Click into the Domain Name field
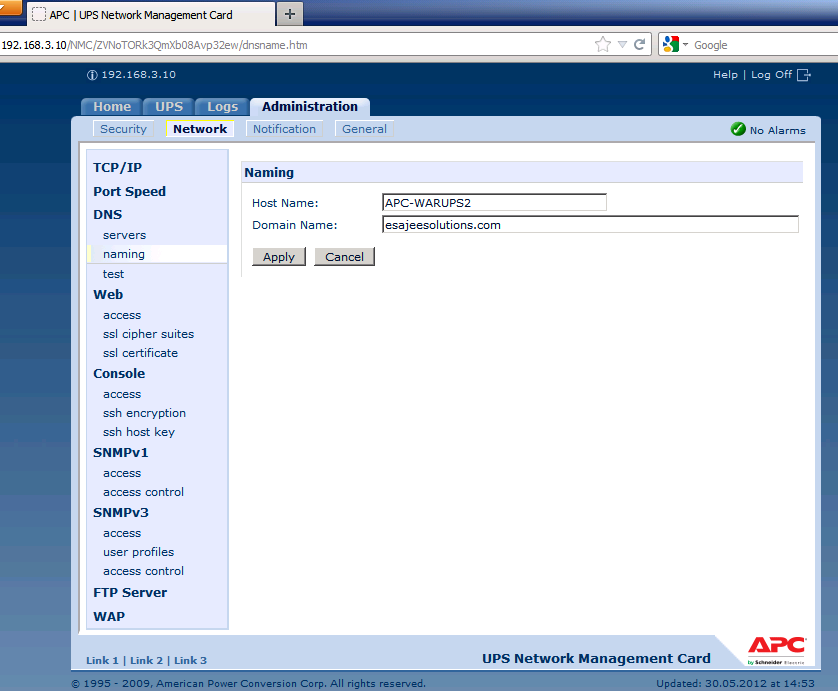The height and width of the screenshot is (691, 838). coord(591,224)
